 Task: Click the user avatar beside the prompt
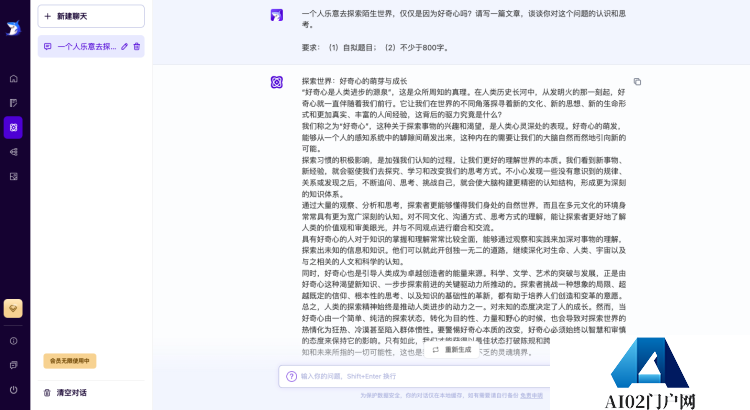pyautogui.click(x=276, y=15)
